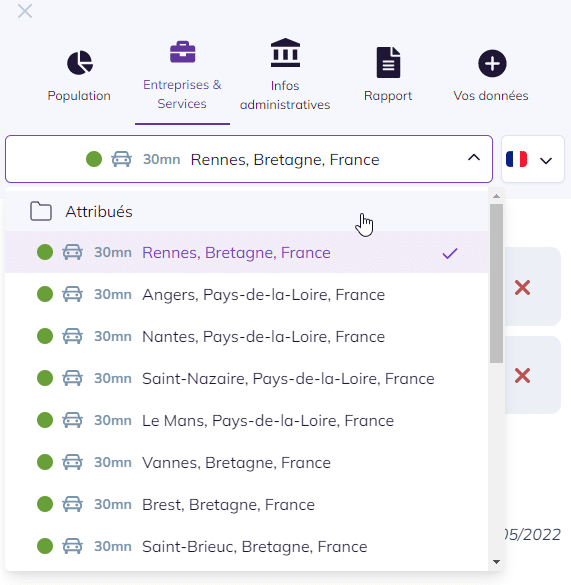This screenshot has width=571, height=585.
Task: Select Nantes, Pays-de-la-Loire, France option
Action: pos(247,337)
